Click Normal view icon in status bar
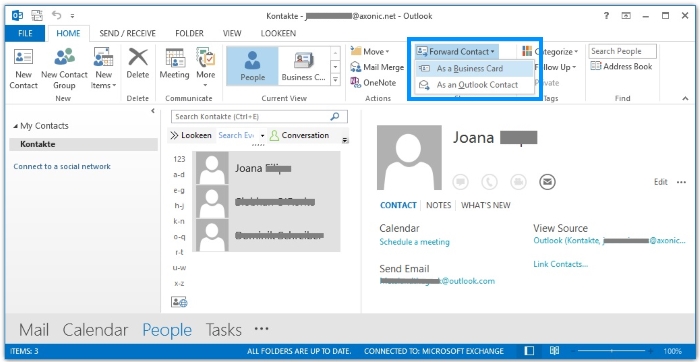The image size is (700, 362). 529,351
